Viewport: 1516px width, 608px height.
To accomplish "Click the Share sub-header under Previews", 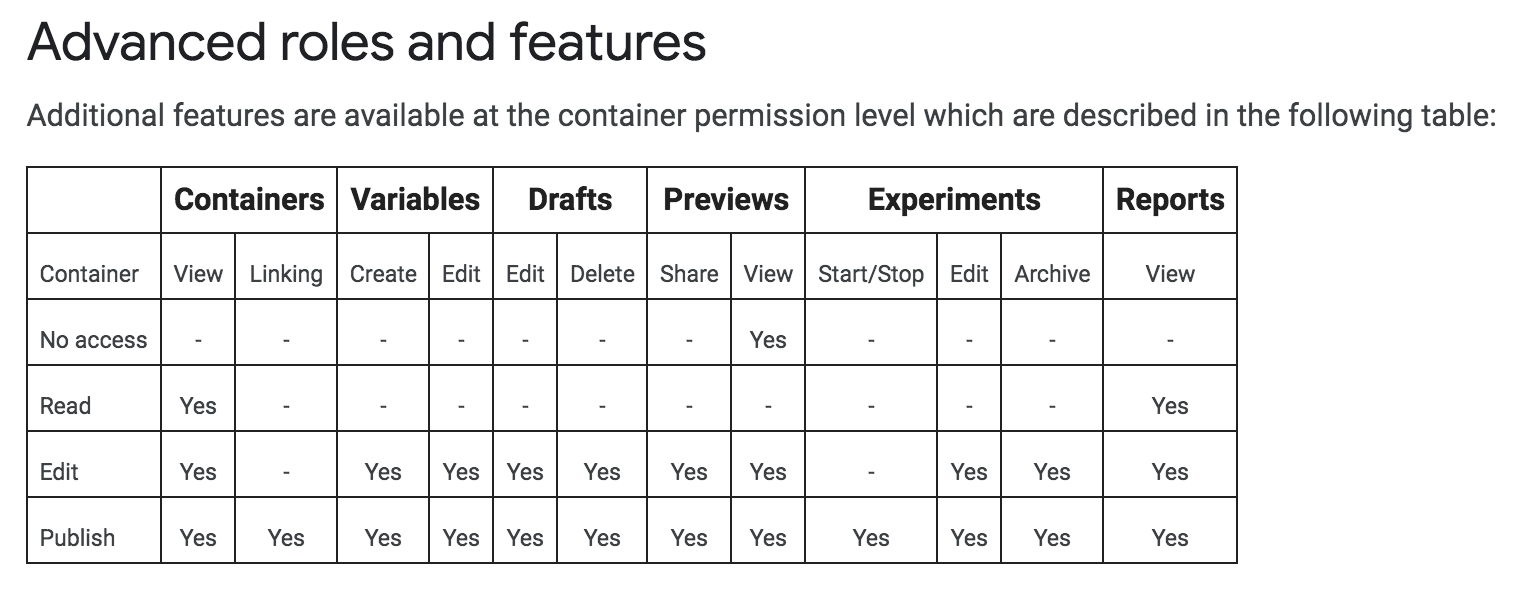I will pos(689,274).
